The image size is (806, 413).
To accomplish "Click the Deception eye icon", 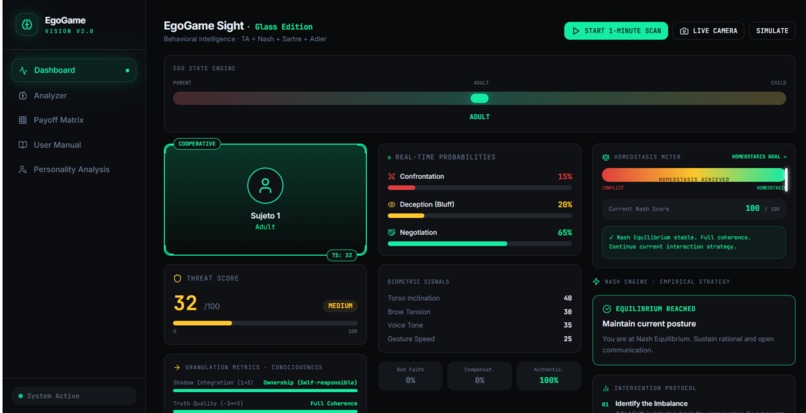I will click(392, 204).
